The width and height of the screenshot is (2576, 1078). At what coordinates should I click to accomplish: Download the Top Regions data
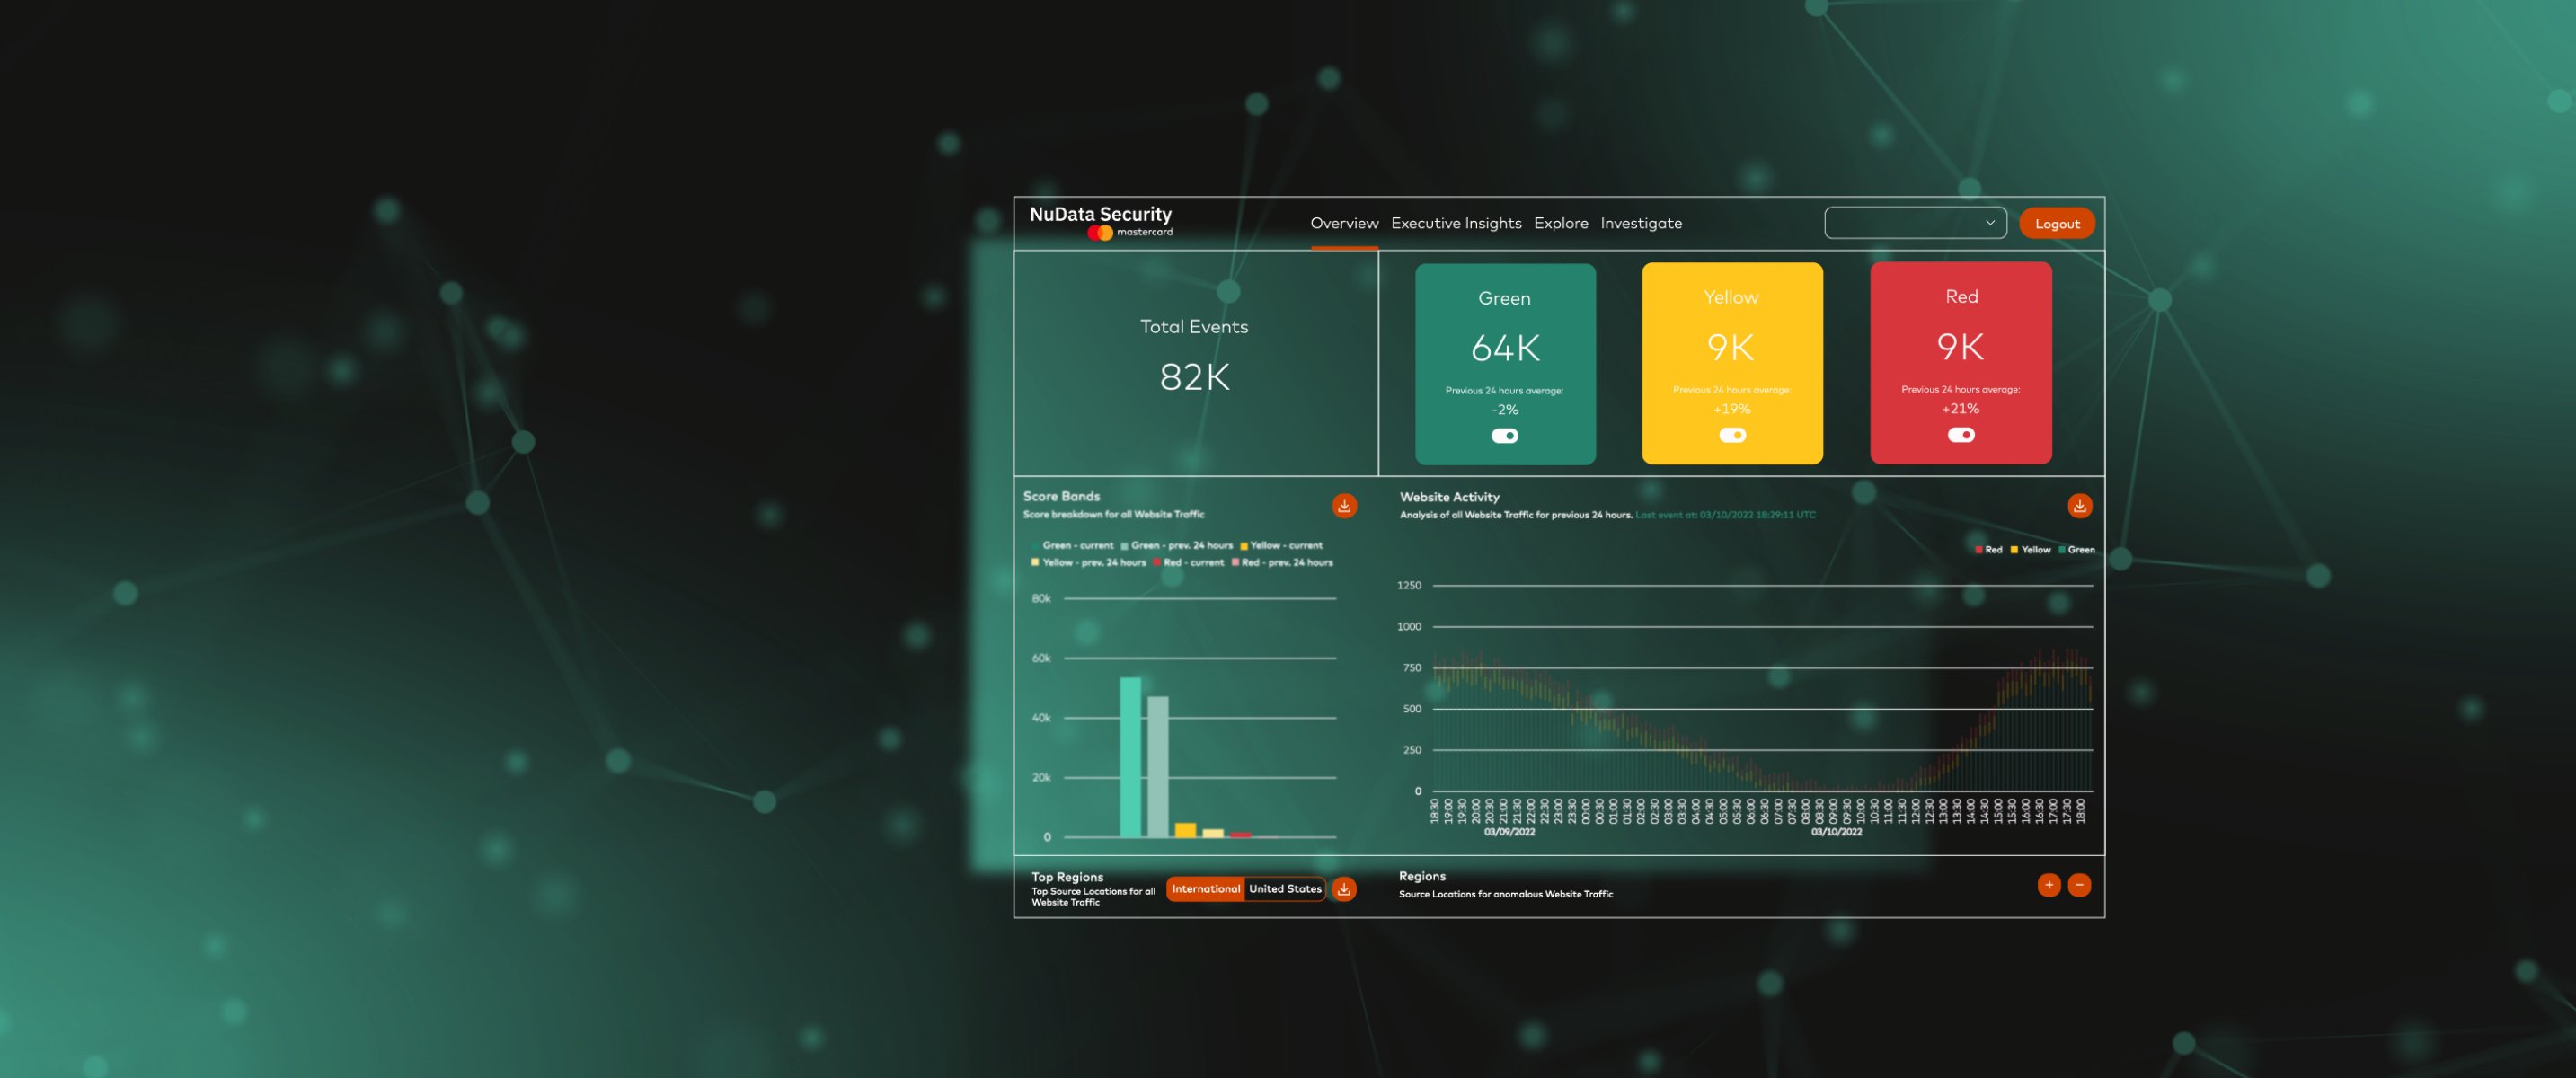point(1344,889)
